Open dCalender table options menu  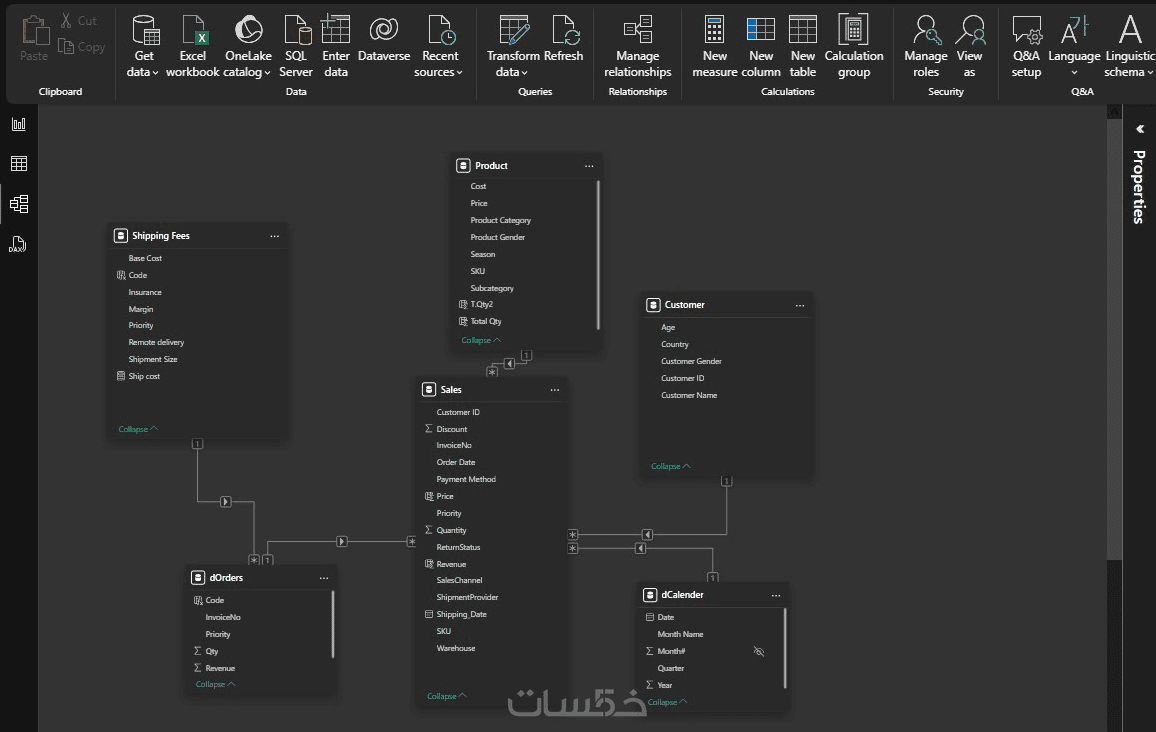776,595
